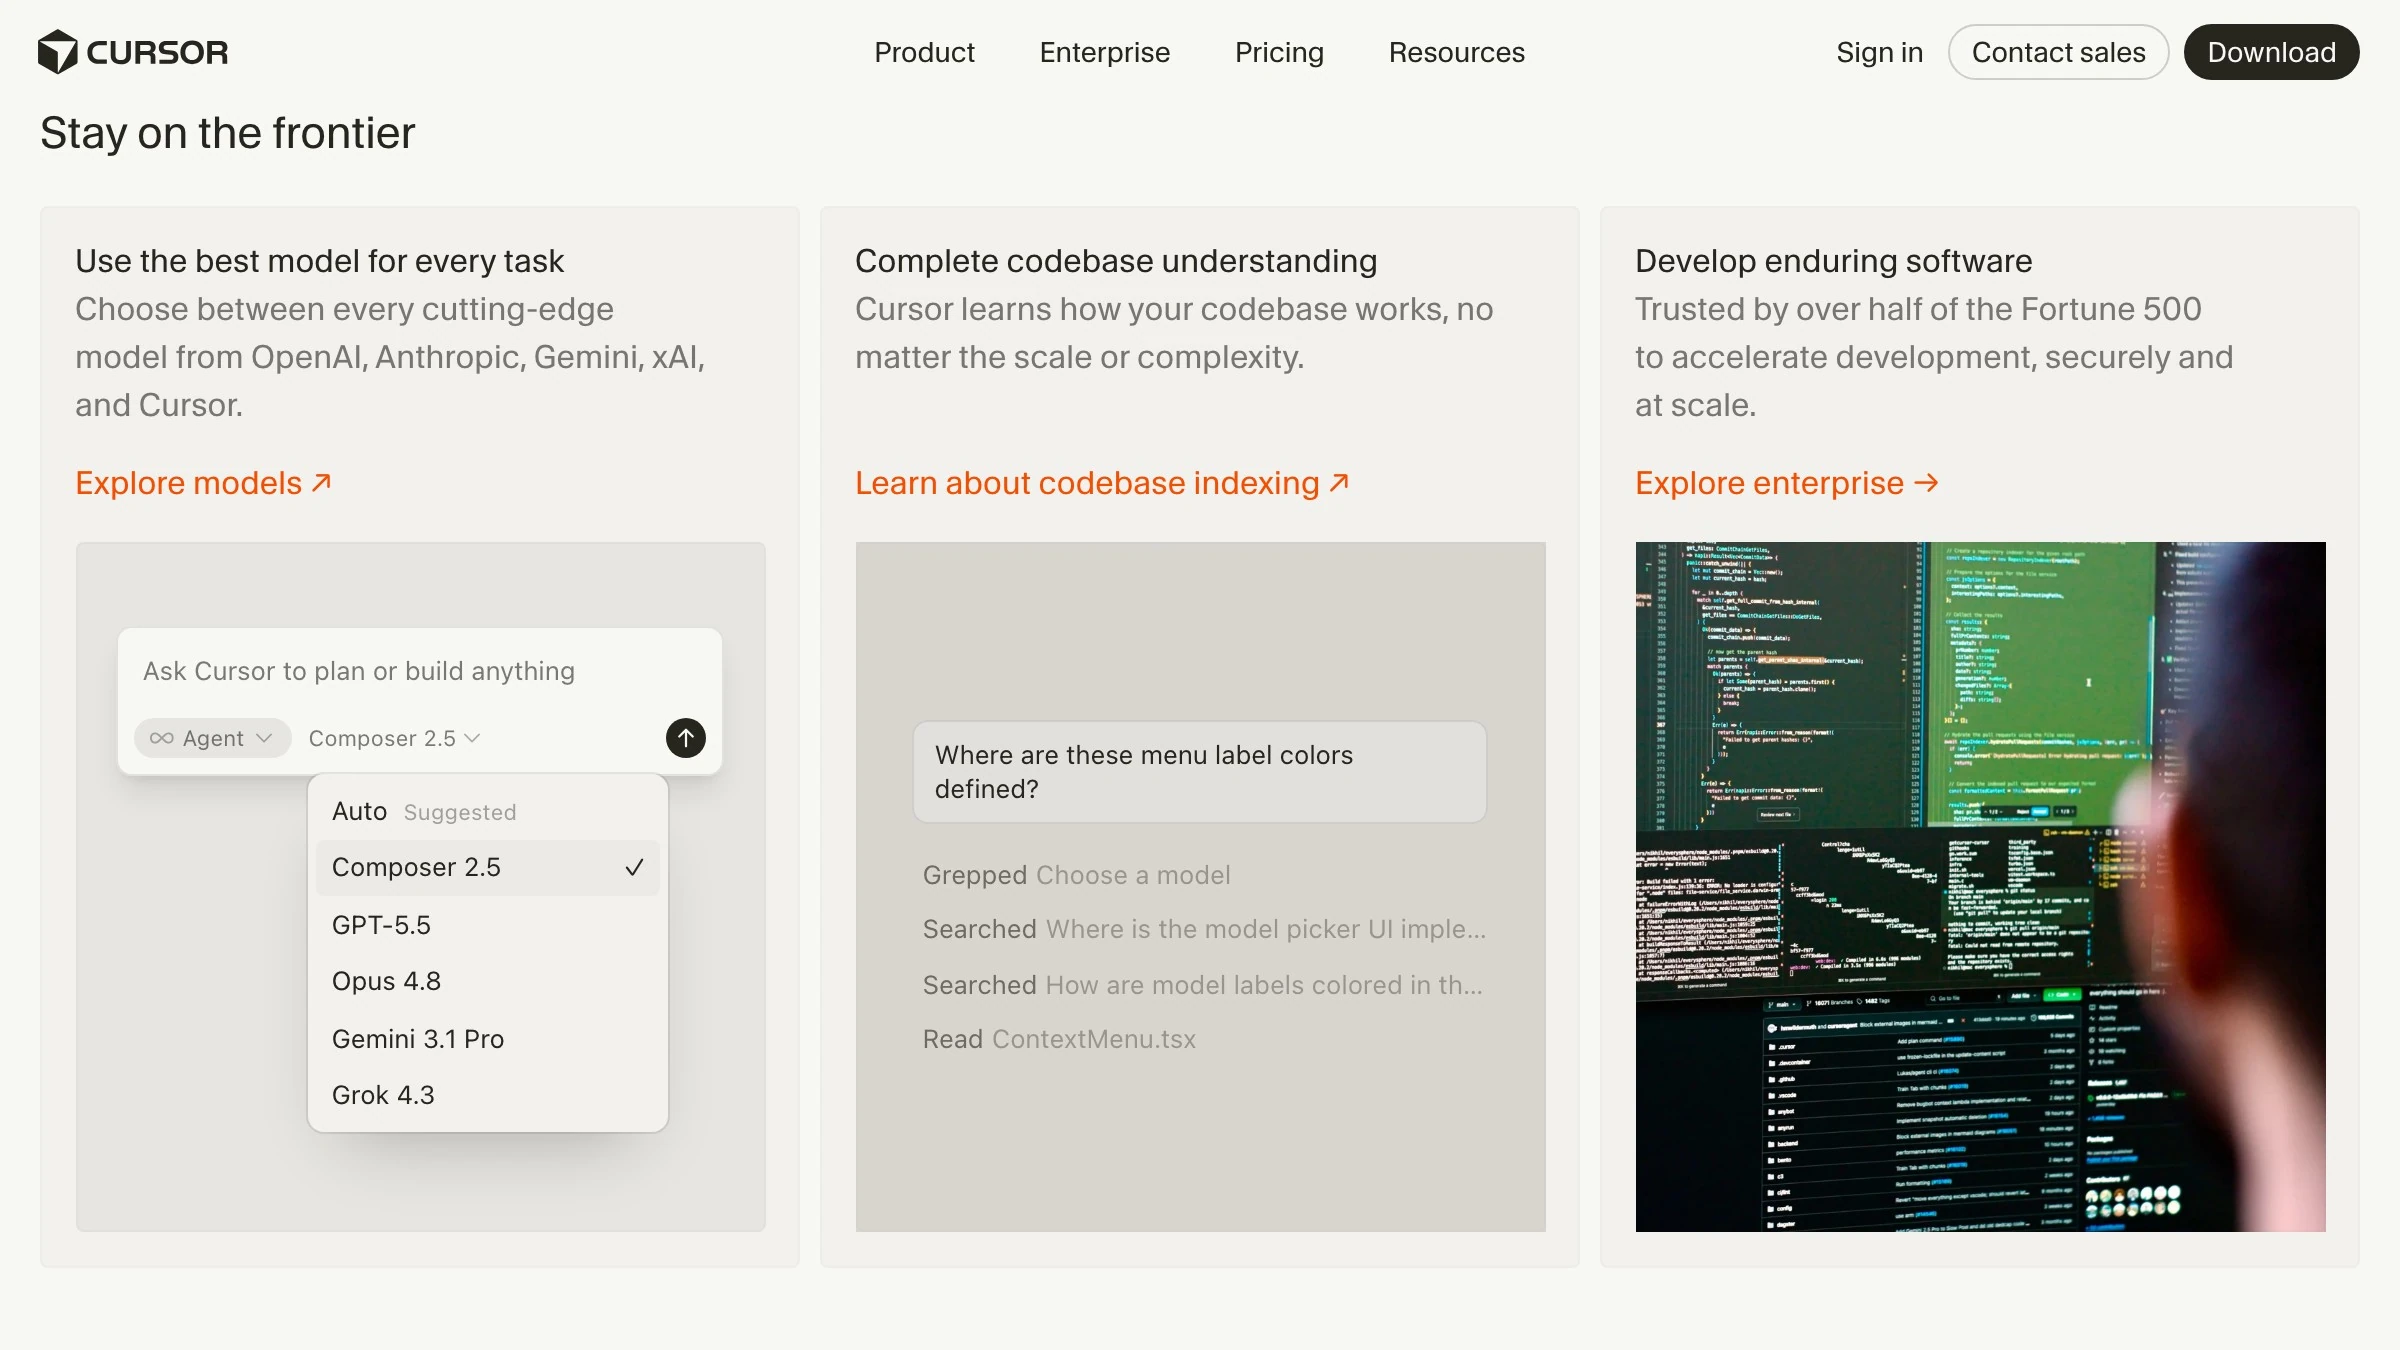The height and width of the screenshot is (1350, 2400).
Task: Click the arrow icon after Explore enterprise
Action: (1926, 483)
